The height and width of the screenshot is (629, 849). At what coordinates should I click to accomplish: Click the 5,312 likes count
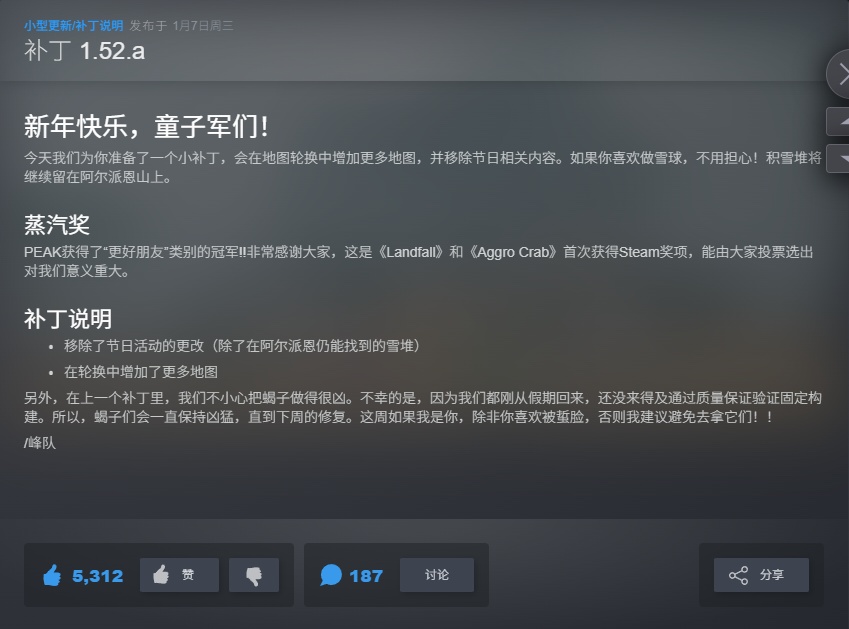(97, 576)
